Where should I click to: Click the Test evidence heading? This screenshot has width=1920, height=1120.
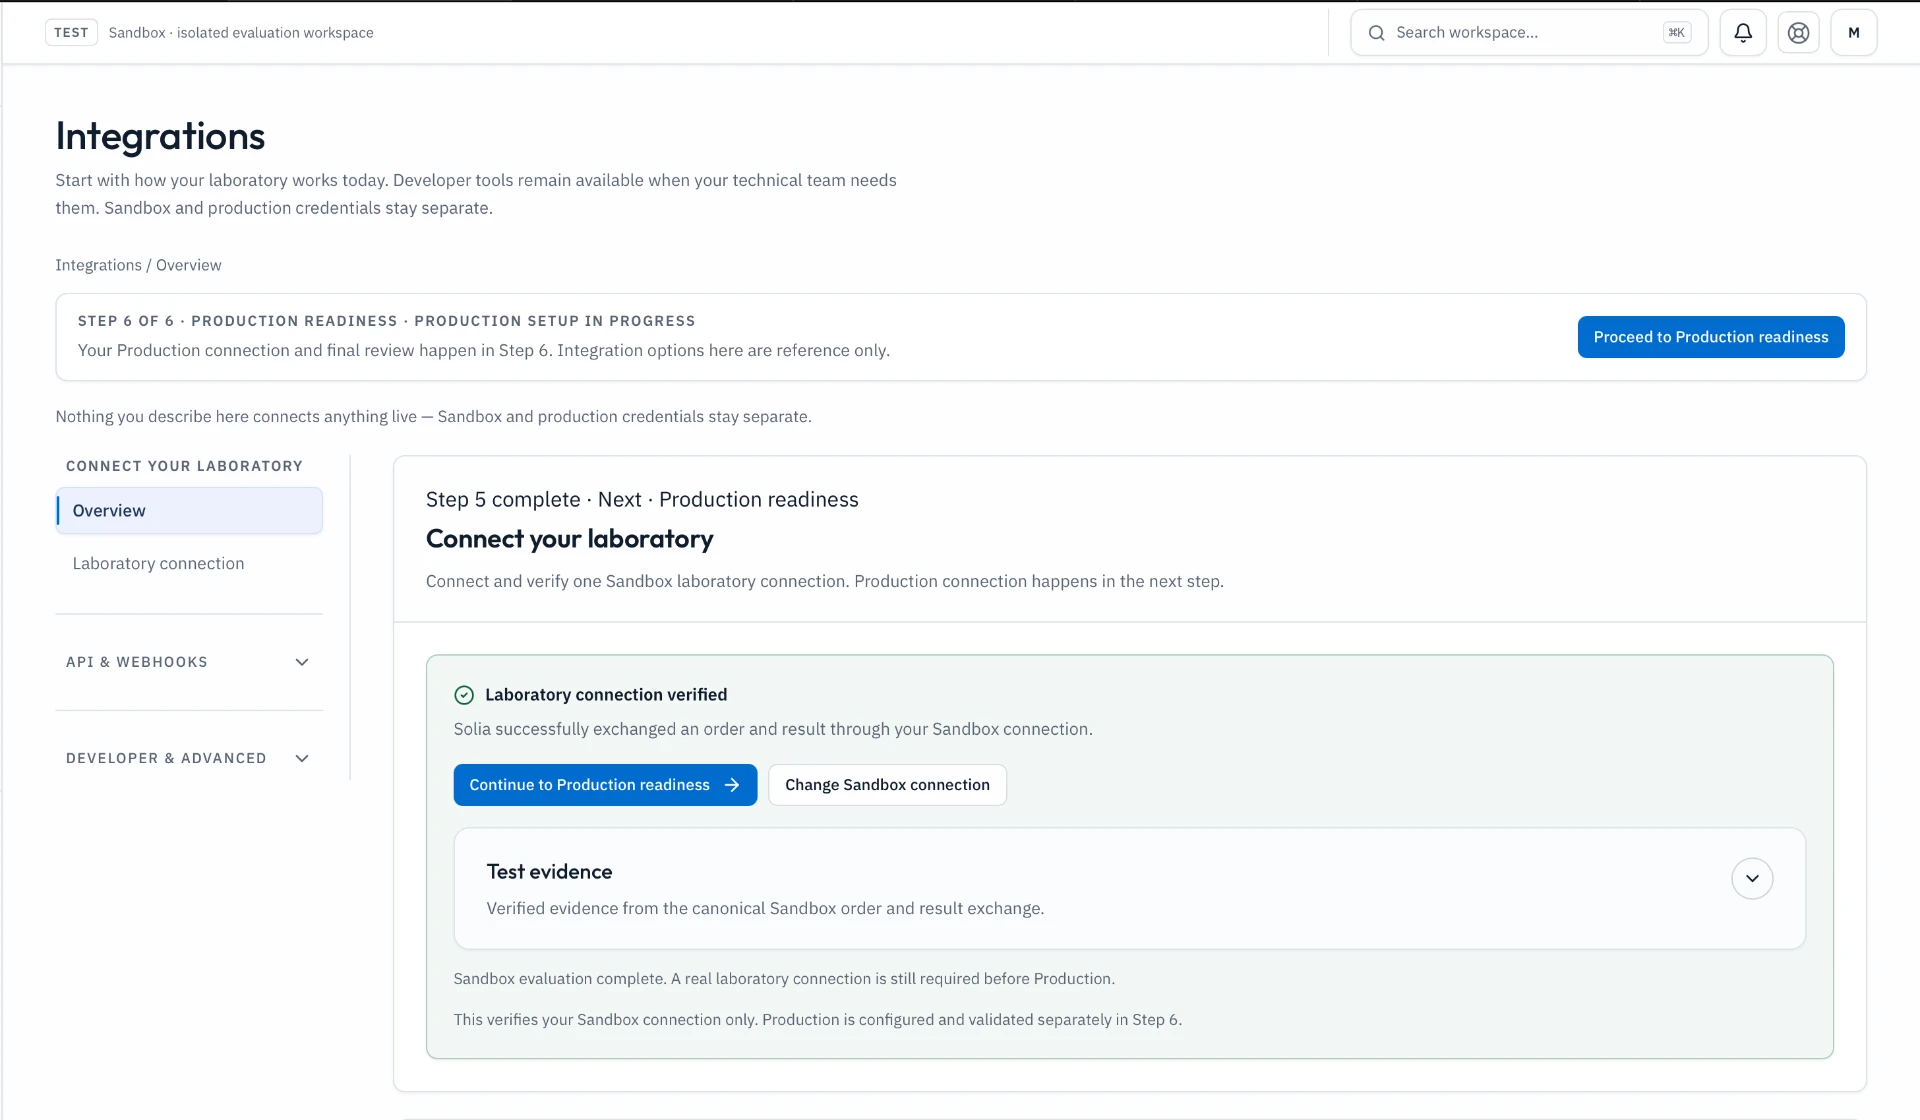pyautogui.click(x=549, y=872)
